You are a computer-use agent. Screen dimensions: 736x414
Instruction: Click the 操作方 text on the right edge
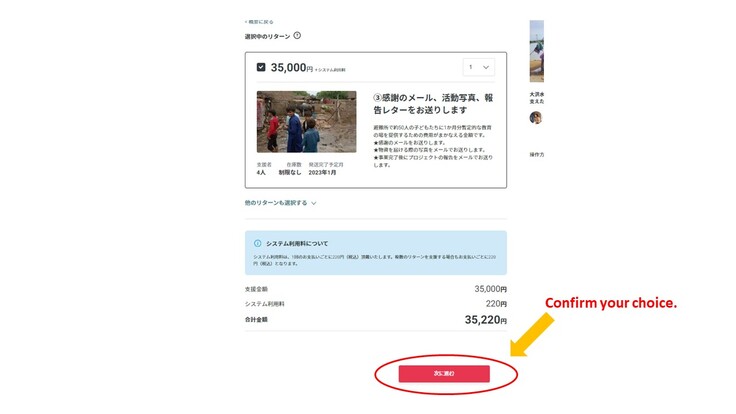click(537, 155)
